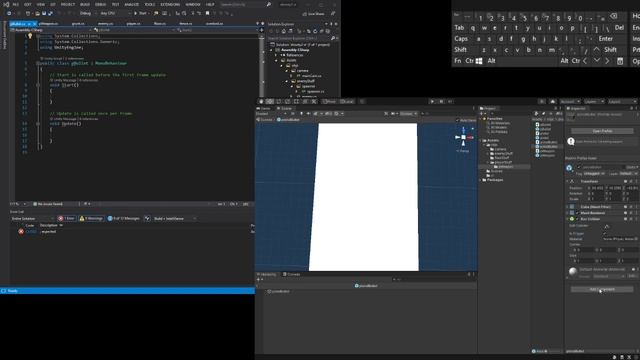Image resolution: width=640 pixels, height=360 pixels.
Task: Collapse the Update method code block
Action: (38, 124)
